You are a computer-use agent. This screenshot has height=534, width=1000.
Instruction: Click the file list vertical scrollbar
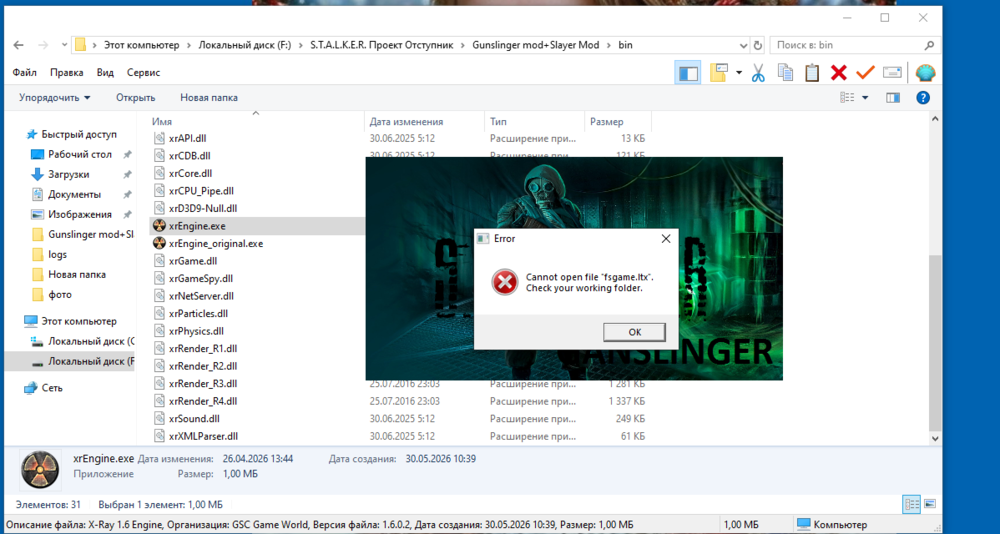click(x=934, y=344)
